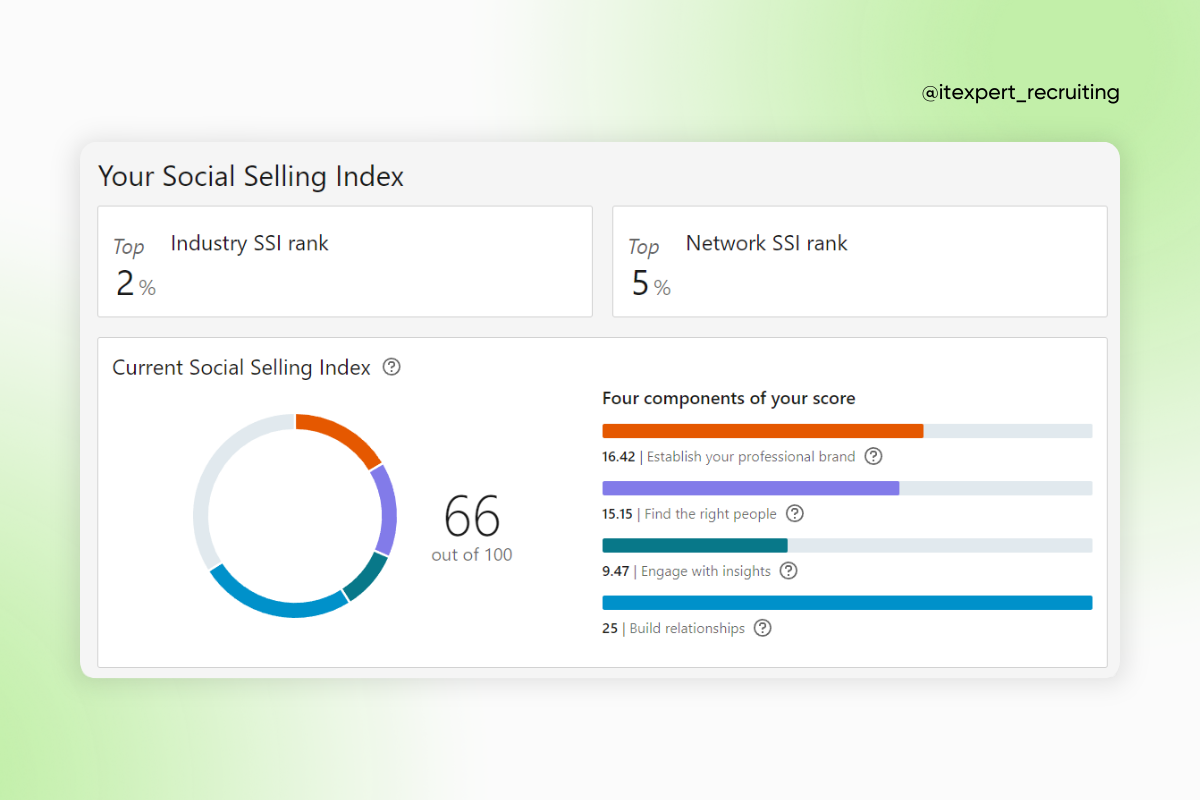Screen dimensions: 1200x800
Task: Click the purple Find the right people bar
Action: 750,488
